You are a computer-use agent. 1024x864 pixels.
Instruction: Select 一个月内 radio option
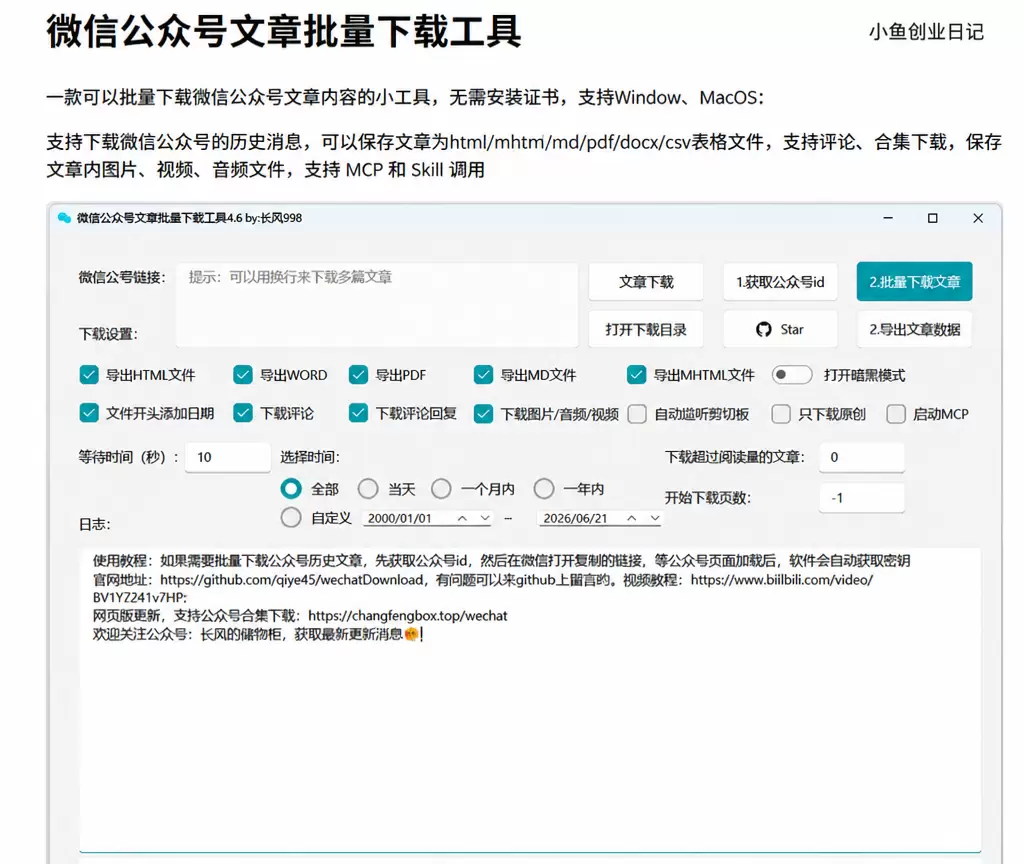pos(441,488)
